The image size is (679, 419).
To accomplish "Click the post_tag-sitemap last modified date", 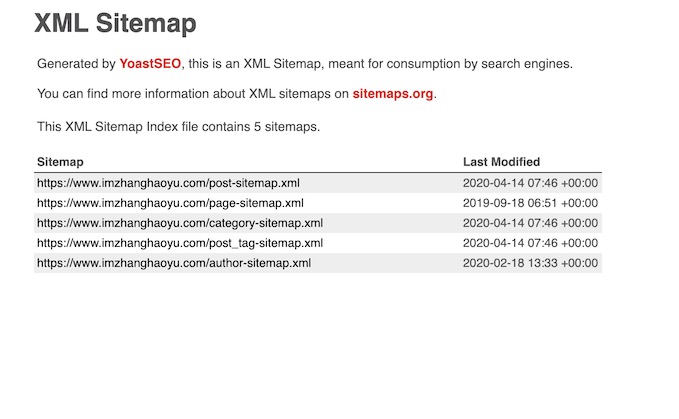I will tap(530, 243).
